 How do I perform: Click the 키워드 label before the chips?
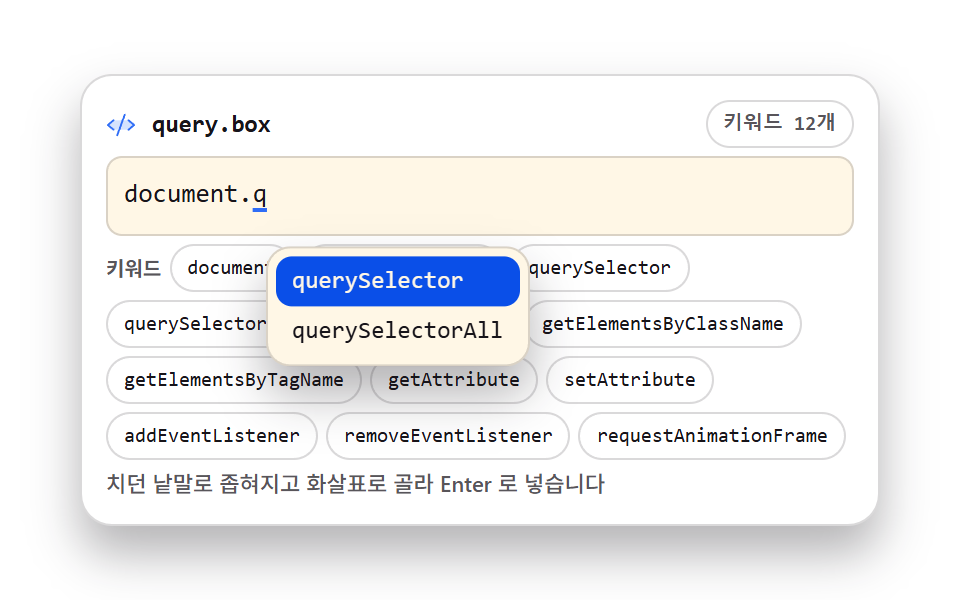(133, 268)
